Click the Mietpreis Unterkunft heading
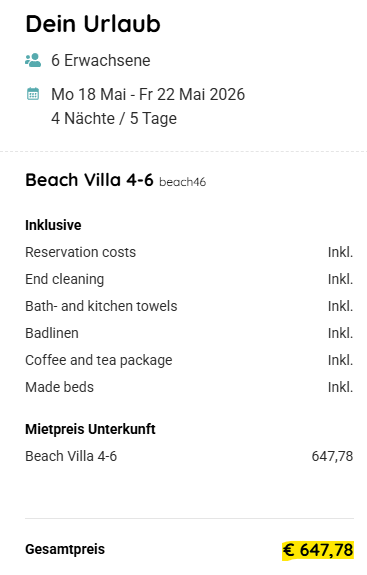Screen dimensions: 367x575 (90, 429)
